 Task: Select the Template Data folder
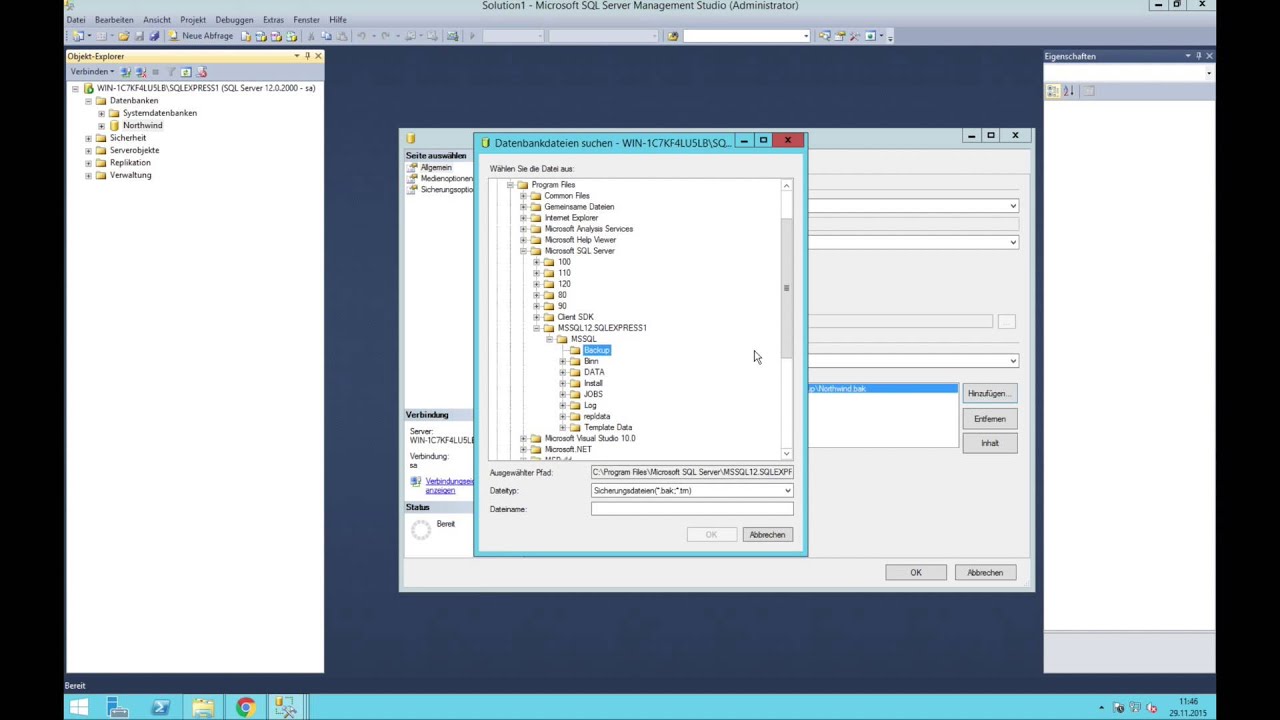click(x=607, y=427)
